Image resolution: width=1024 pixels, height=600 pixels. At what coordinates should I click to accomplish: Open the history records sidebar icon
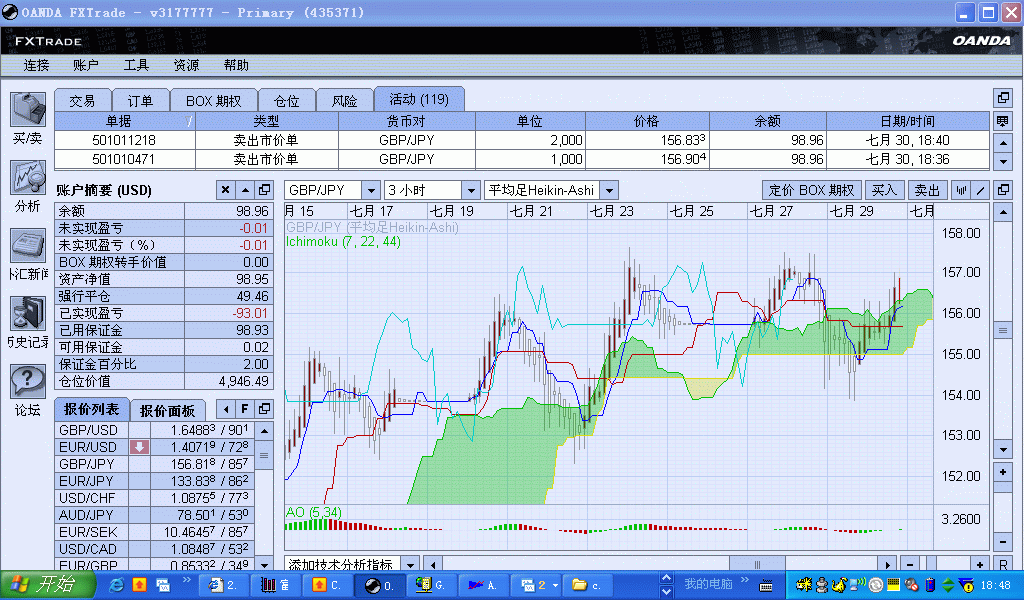27,314
